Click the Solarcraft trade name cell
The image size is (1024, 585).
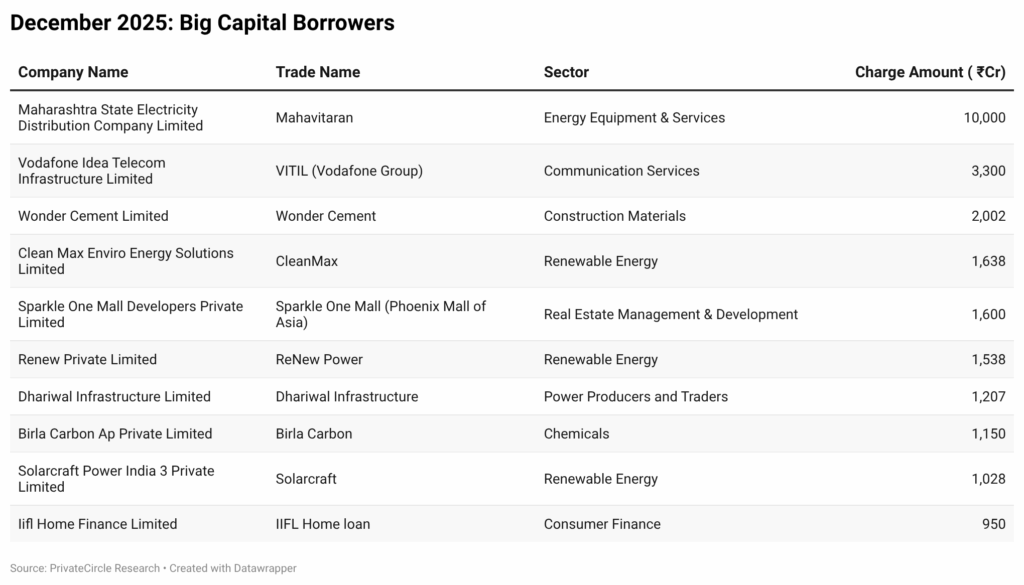coord(306,479)
